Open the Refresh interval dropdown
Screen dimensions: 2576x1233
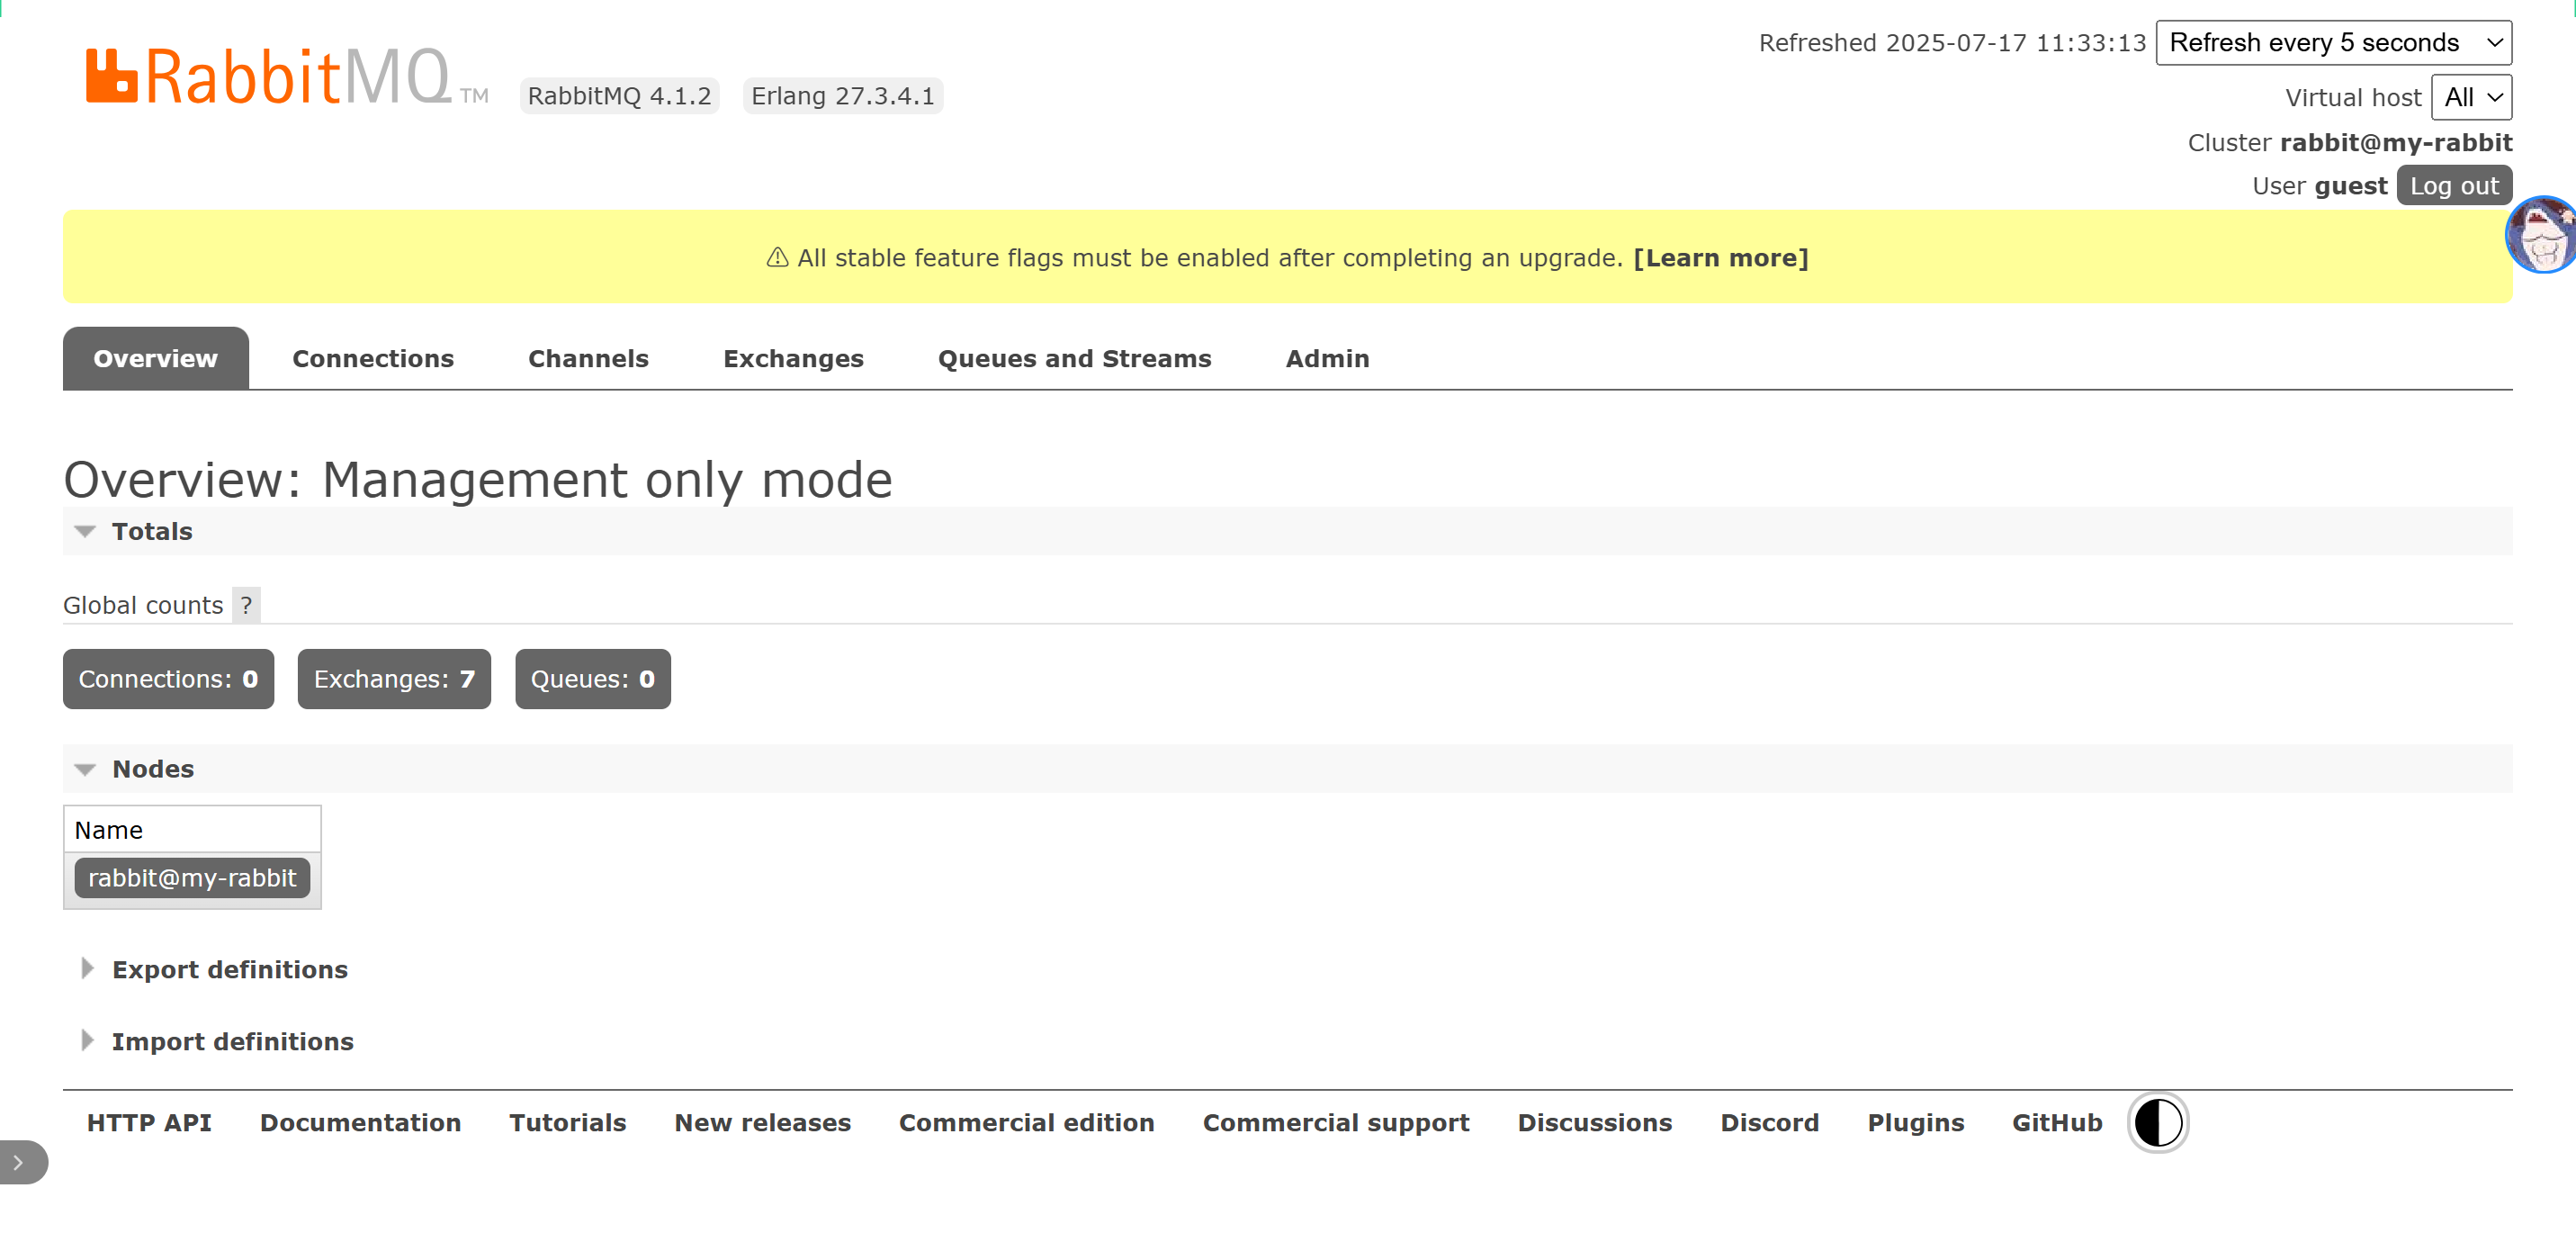pos(2333,43)
